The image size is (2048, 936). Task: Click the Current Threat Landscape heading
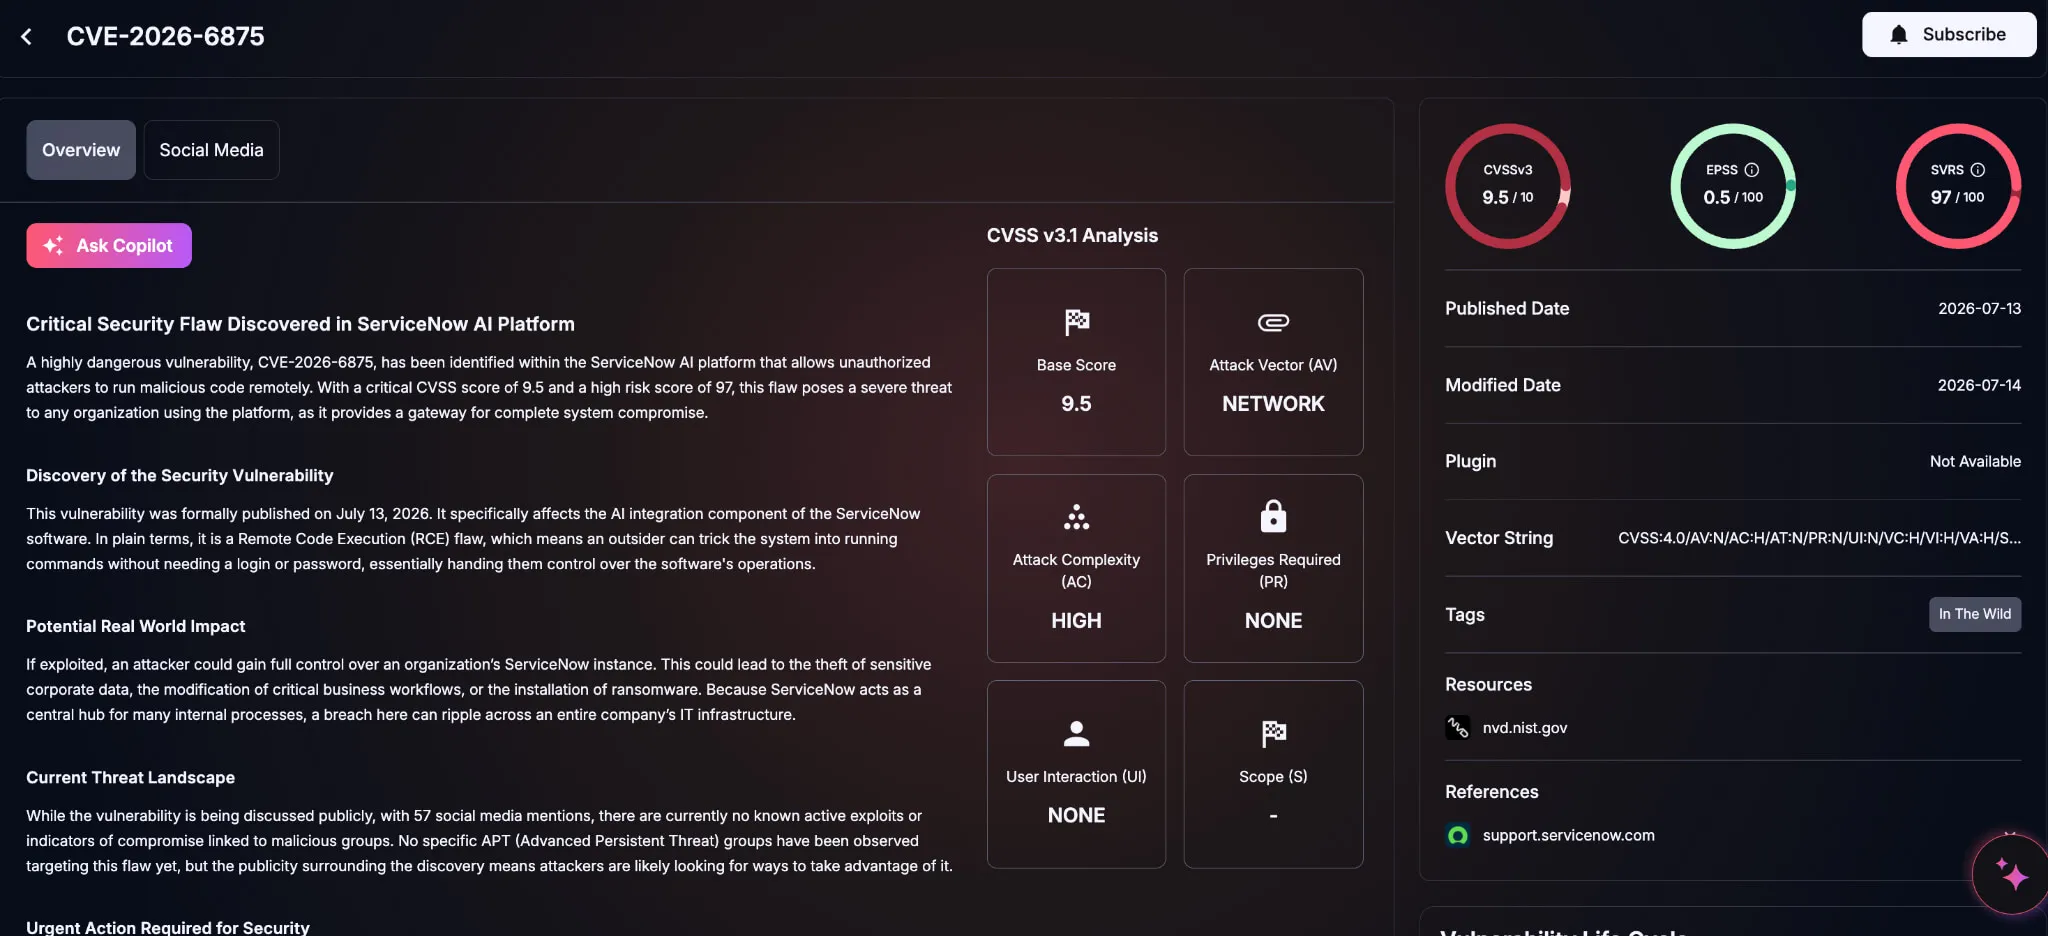point(130,778)
